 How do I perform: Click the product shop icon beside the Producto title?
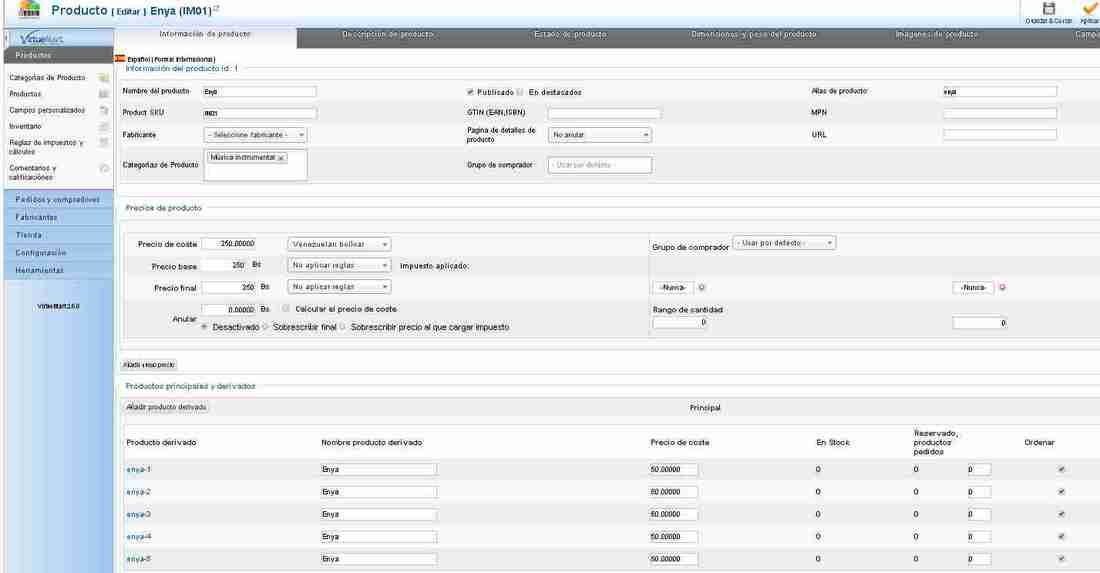pyautogui.click(x=29, y=10)
